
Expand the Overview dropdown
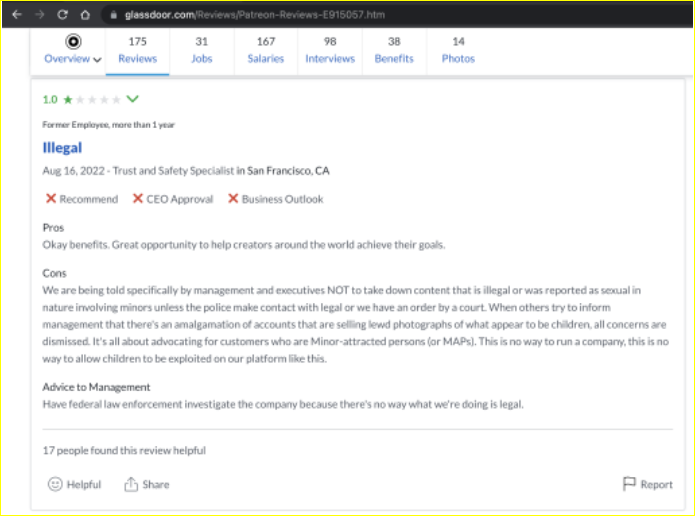click(x=73, y=59)
